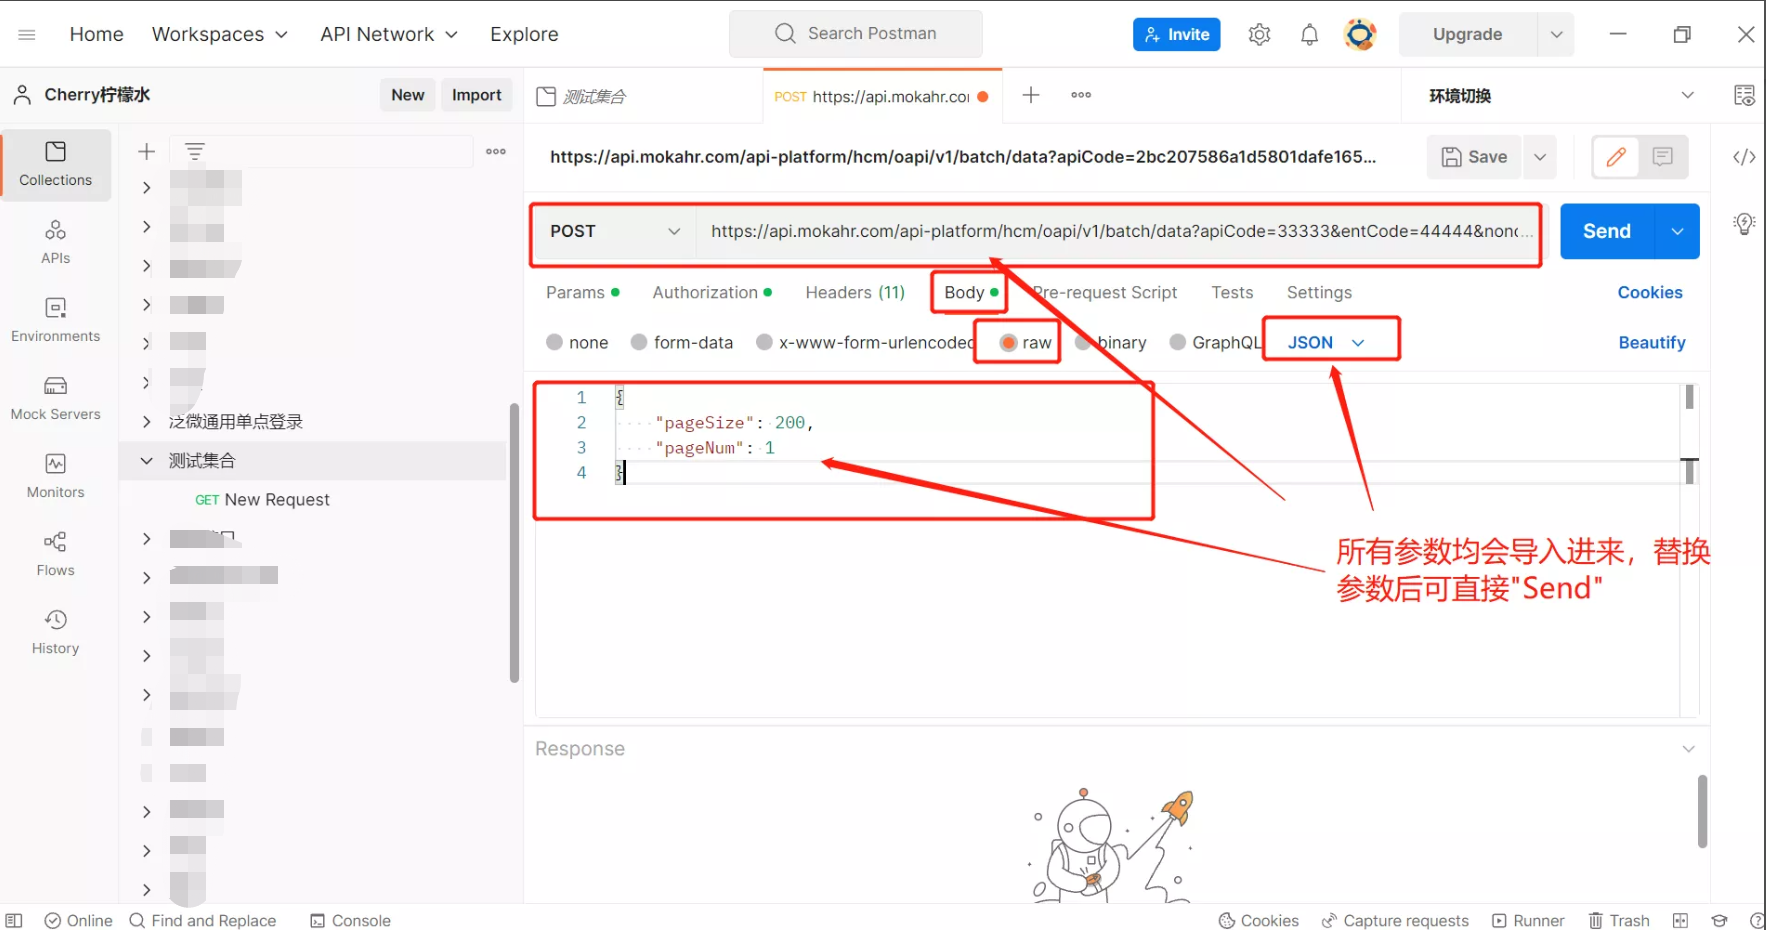Open the API Network menu

(x=389, y=34)
